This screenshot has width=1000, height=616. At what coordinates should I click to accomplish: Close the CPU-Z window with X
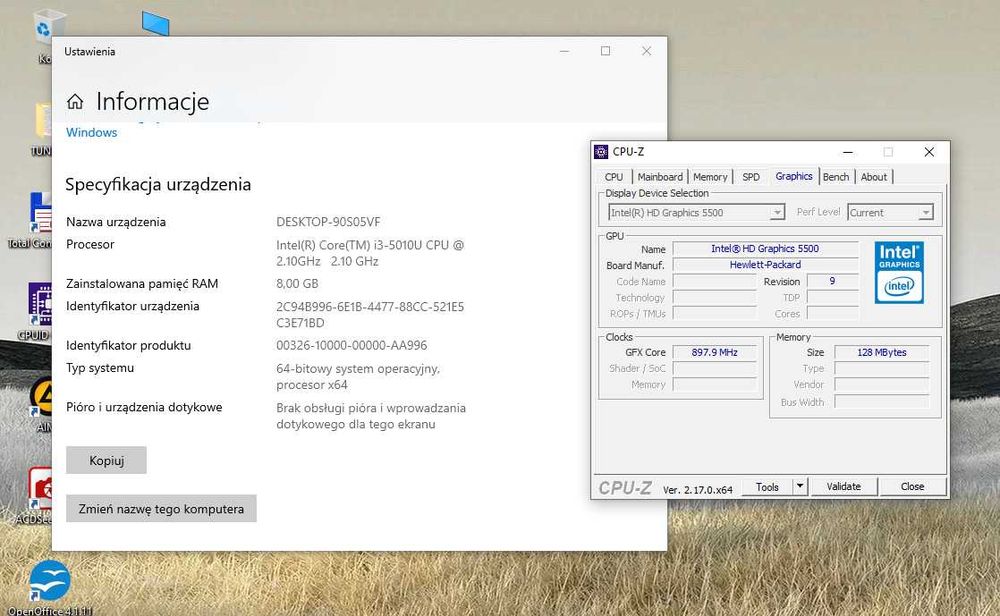pos(929,152)
